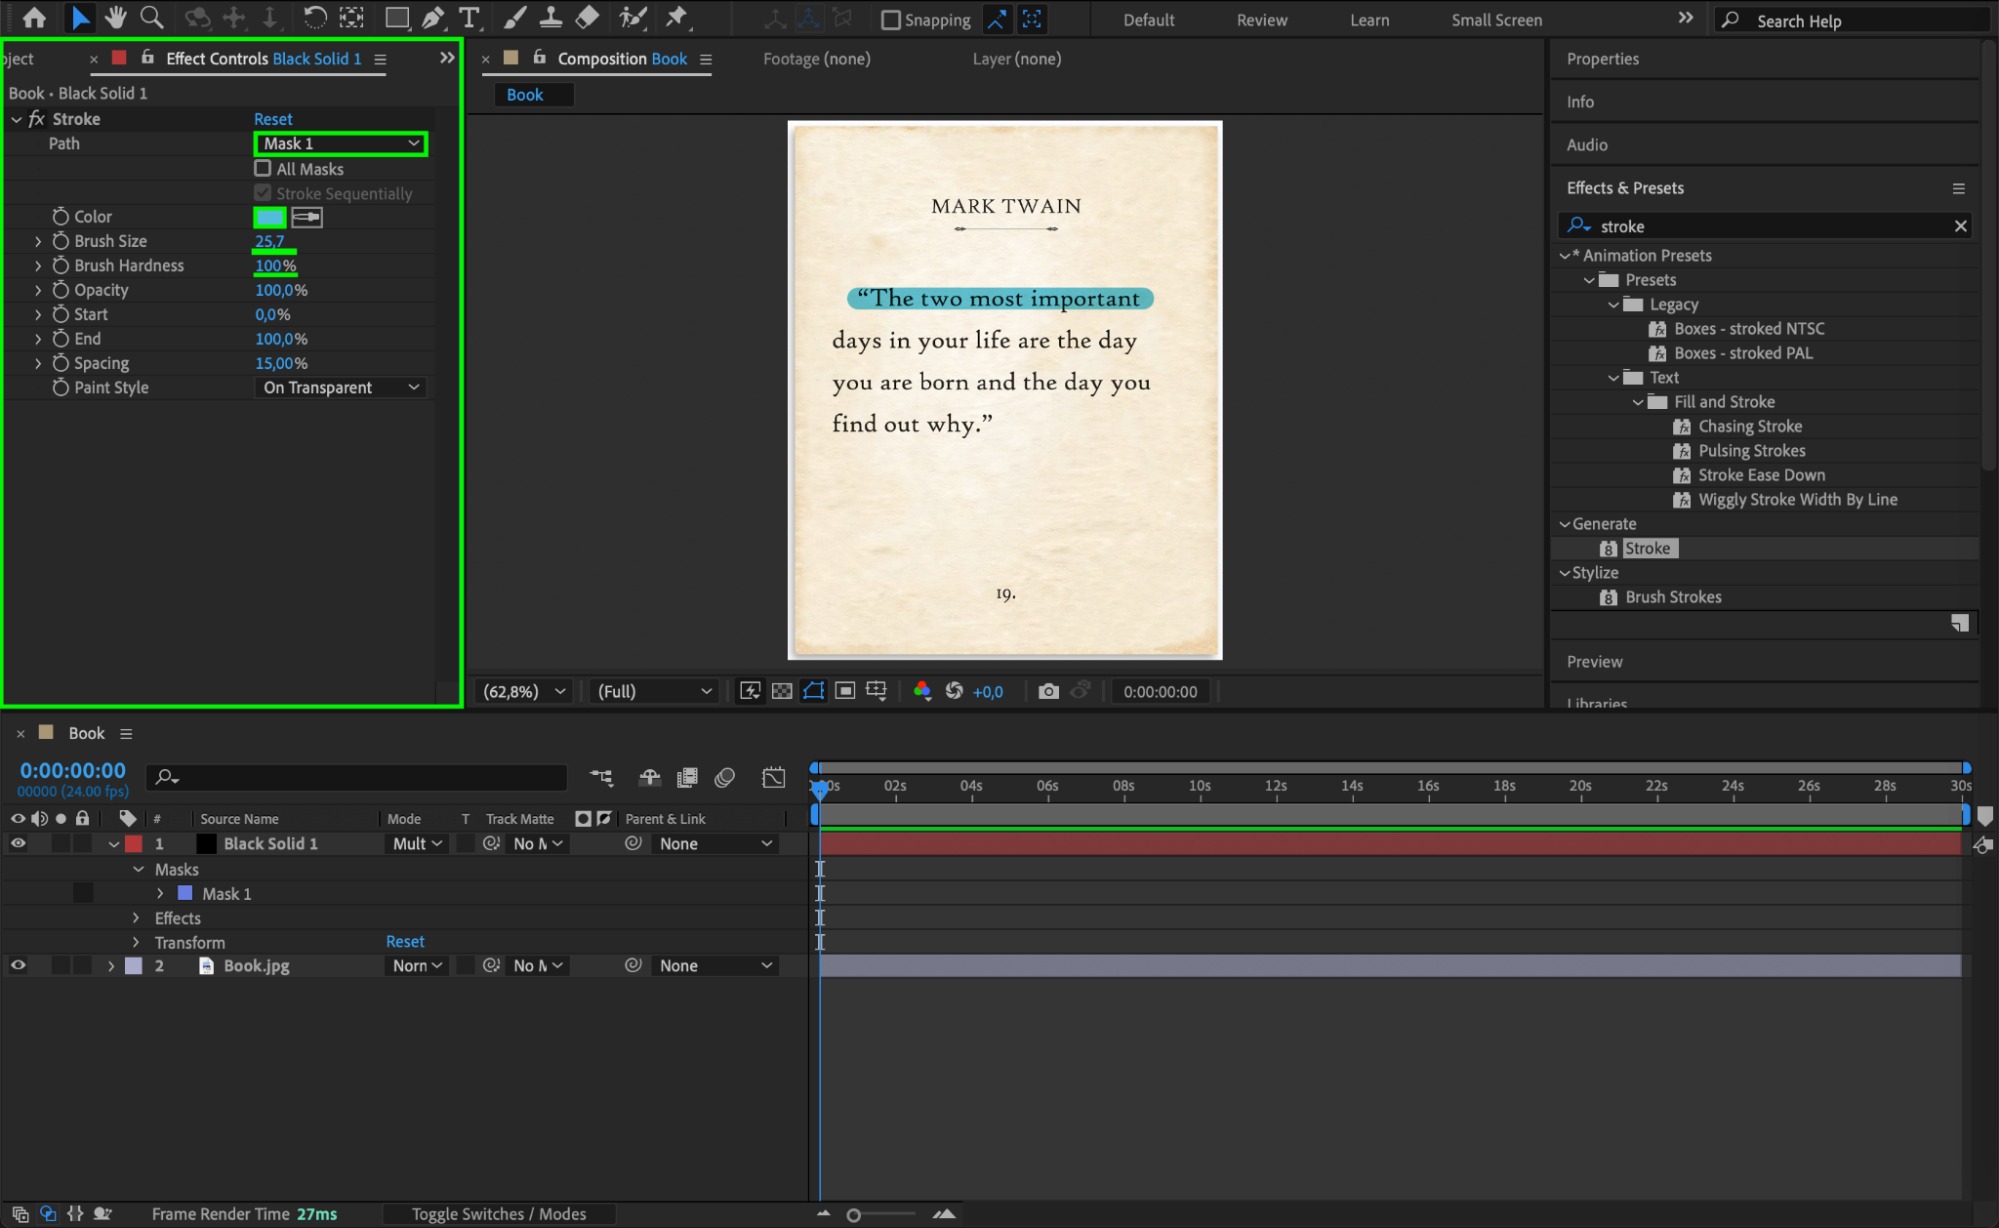Select the Pen tool in the toolbar

[433, 17]
